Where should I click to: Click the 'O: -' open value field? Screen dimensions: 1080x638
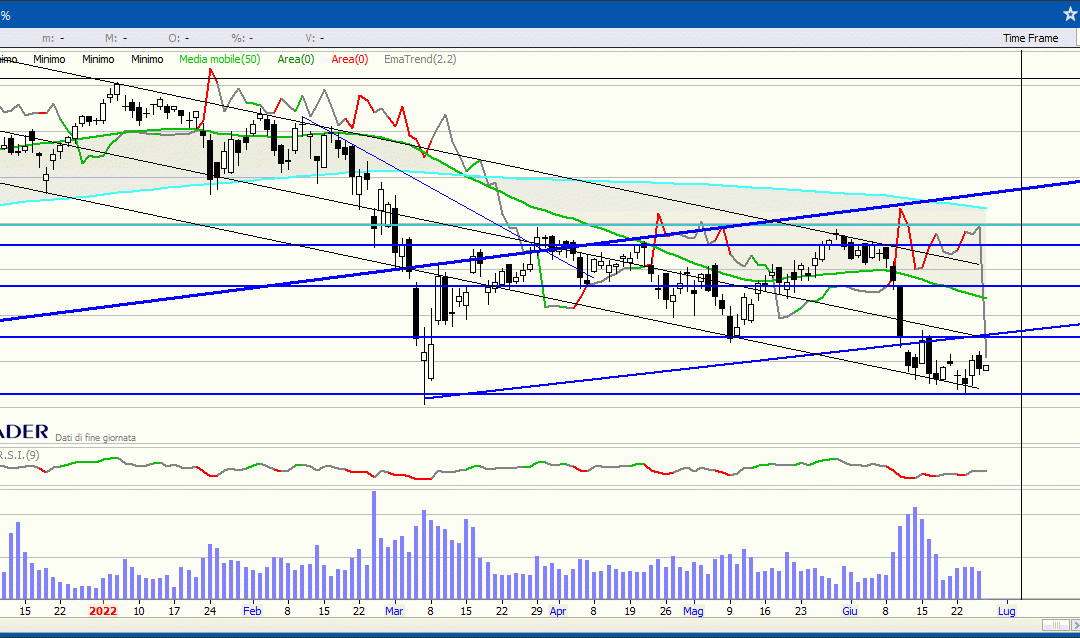tap(179, 39)
